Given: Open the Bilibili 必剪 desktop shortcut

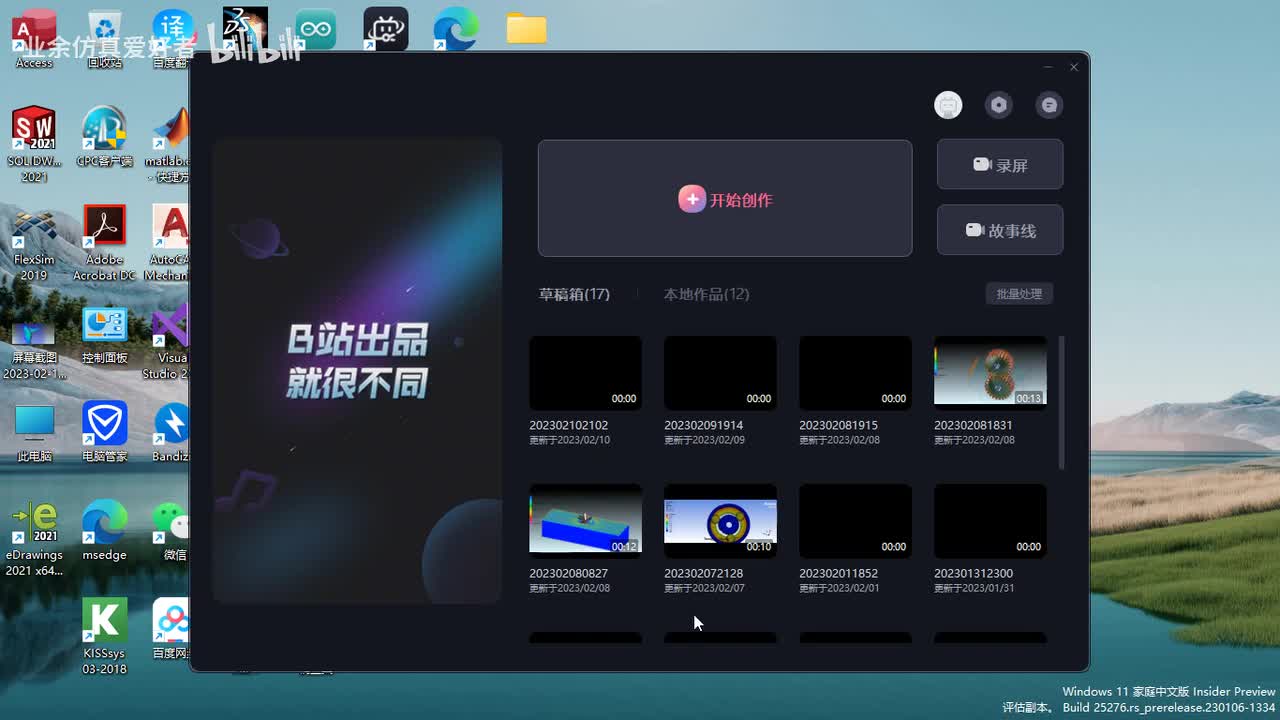Looking at the screenshot, I should (x=386, y=29).
